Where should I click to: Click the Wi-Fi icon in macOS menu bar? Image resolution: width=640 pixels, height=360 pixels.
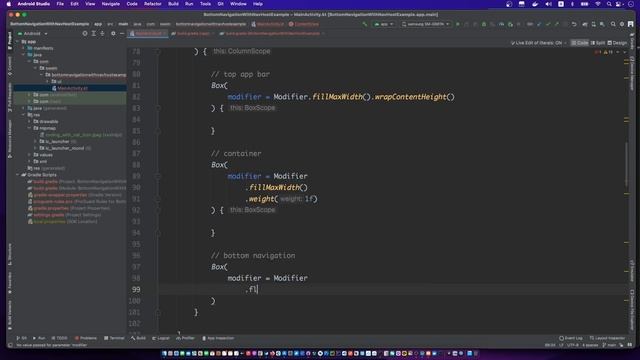point(598,4)
